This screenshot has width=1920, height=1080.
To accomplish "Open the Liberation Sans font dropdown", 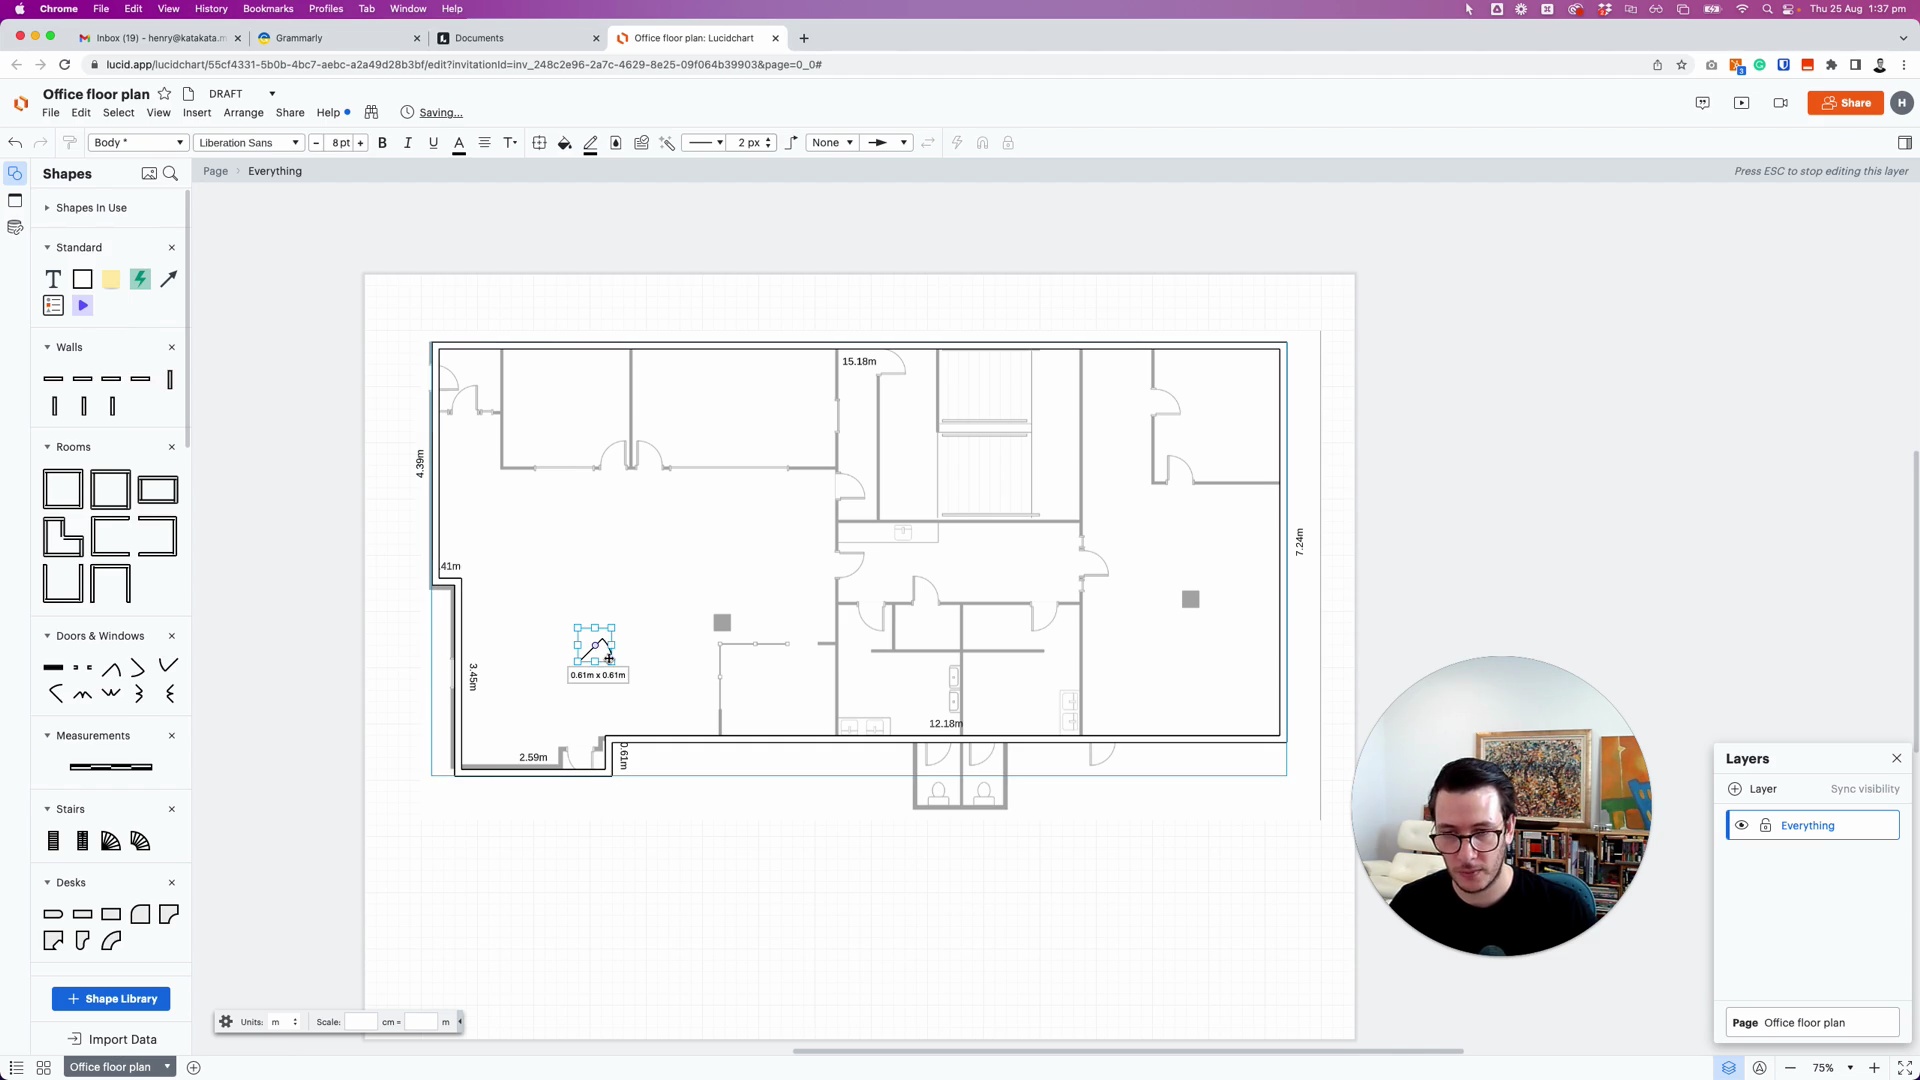I will pos(249,143).
